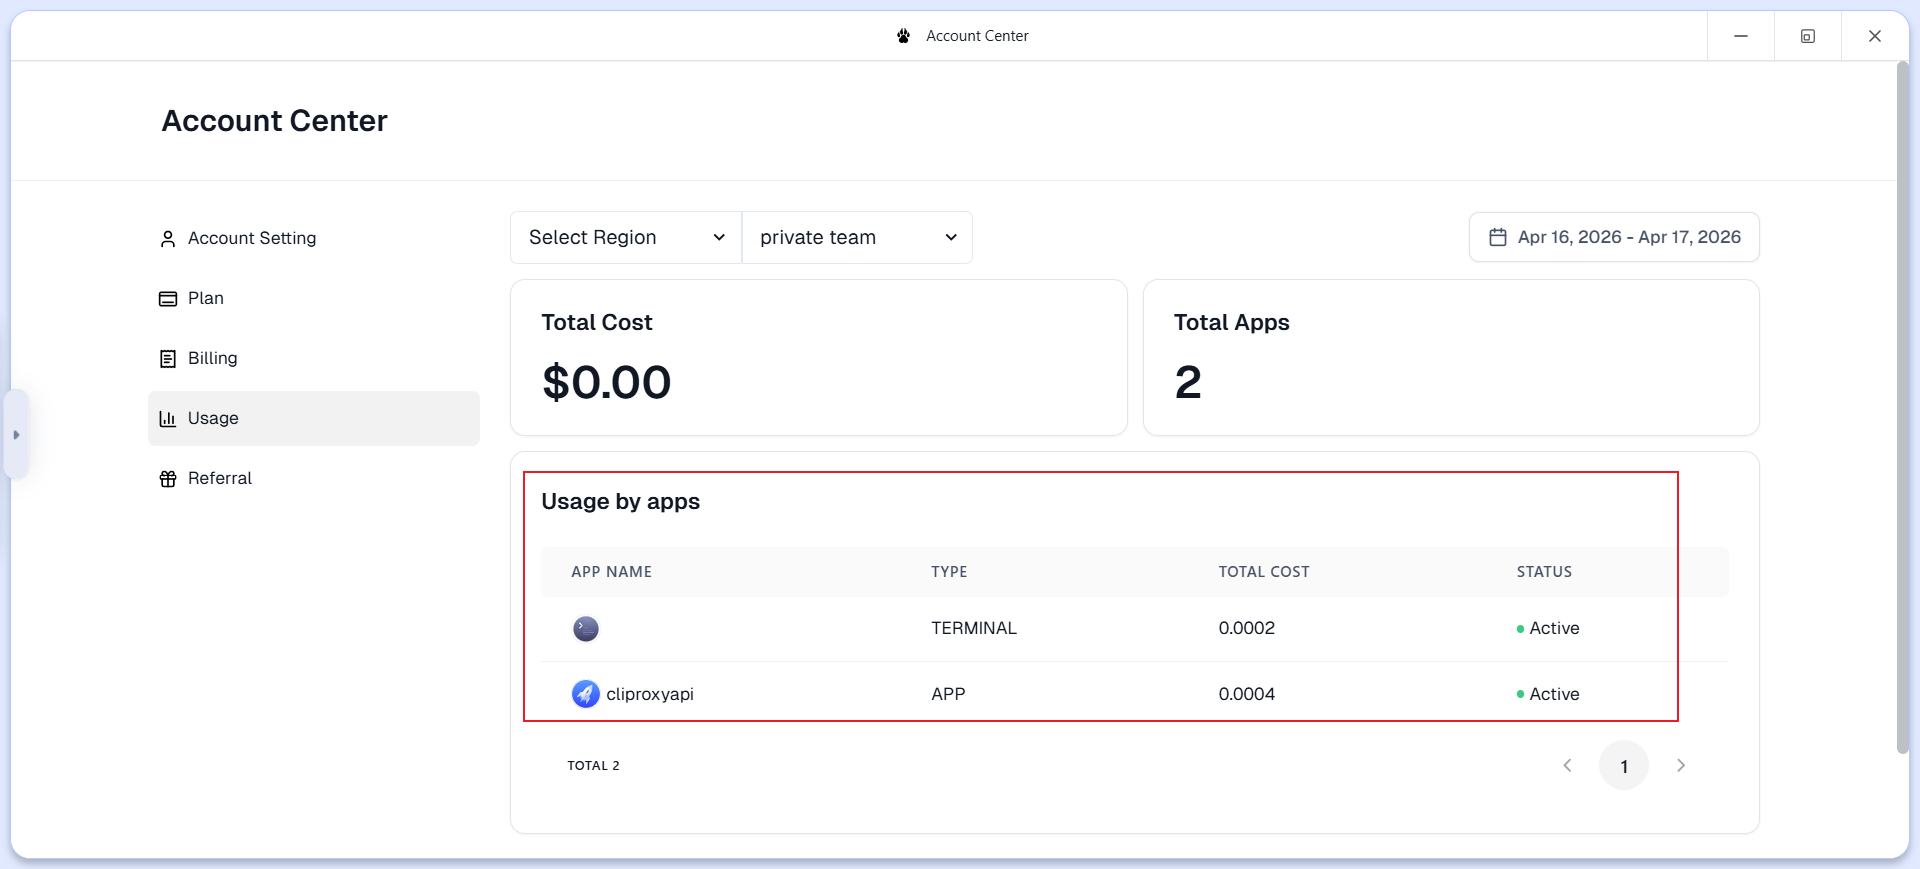
Task: Open the Billing section
Action: pyautogui.click(x=213, y=359)
